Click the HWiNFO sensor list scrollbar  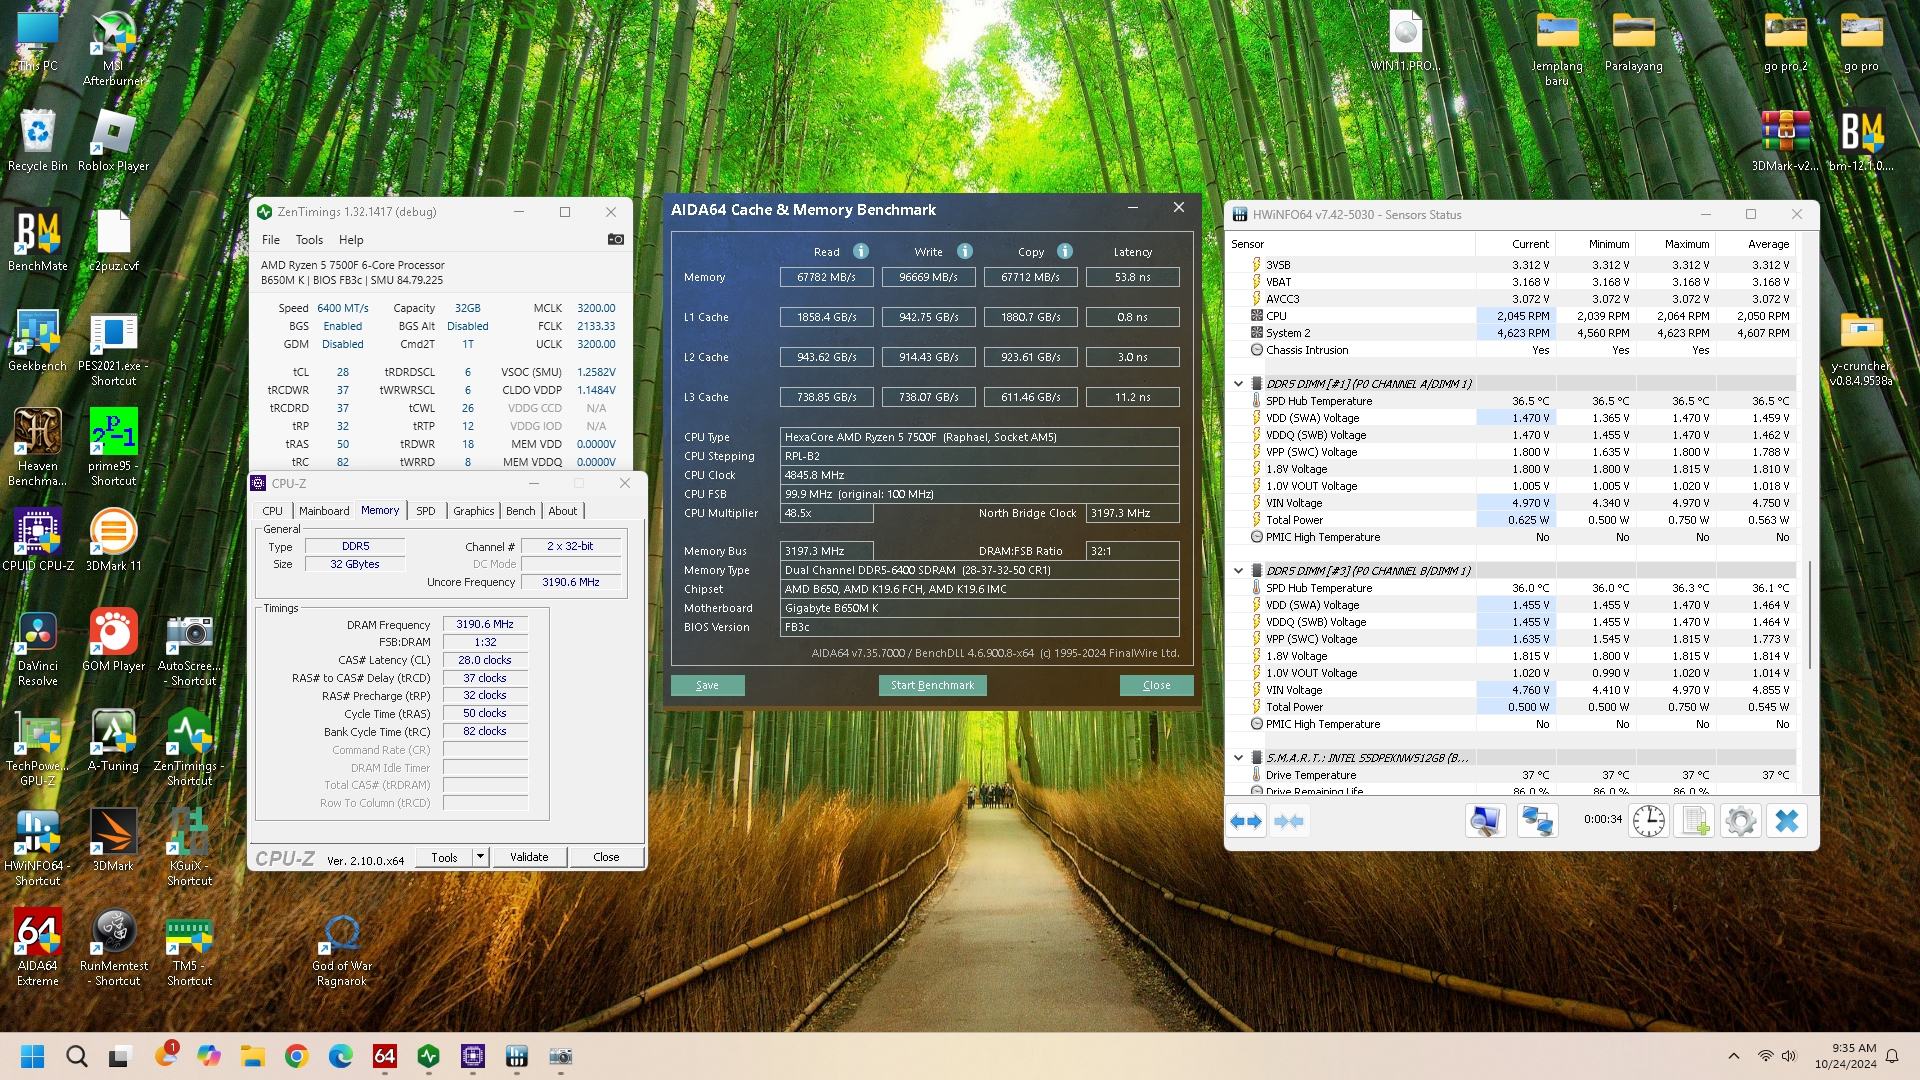(x=1809, y=615)
